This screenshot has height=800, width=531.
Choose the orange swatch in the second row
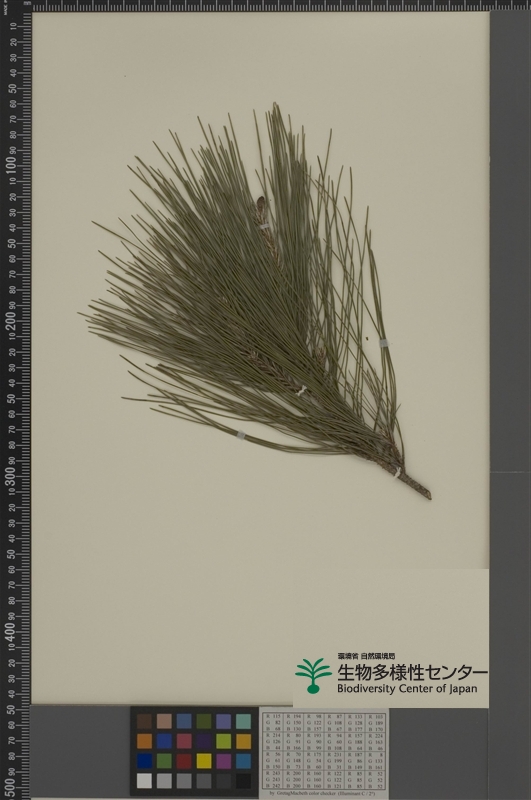point(144,741)
